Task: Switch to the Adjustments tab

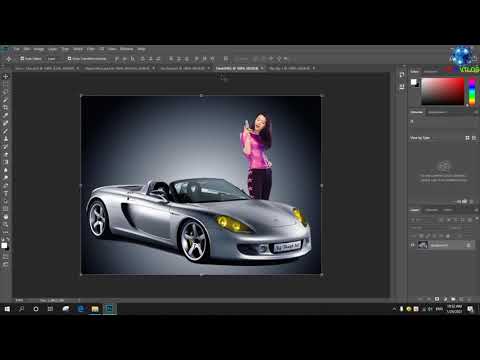Action: click(437, 112)
